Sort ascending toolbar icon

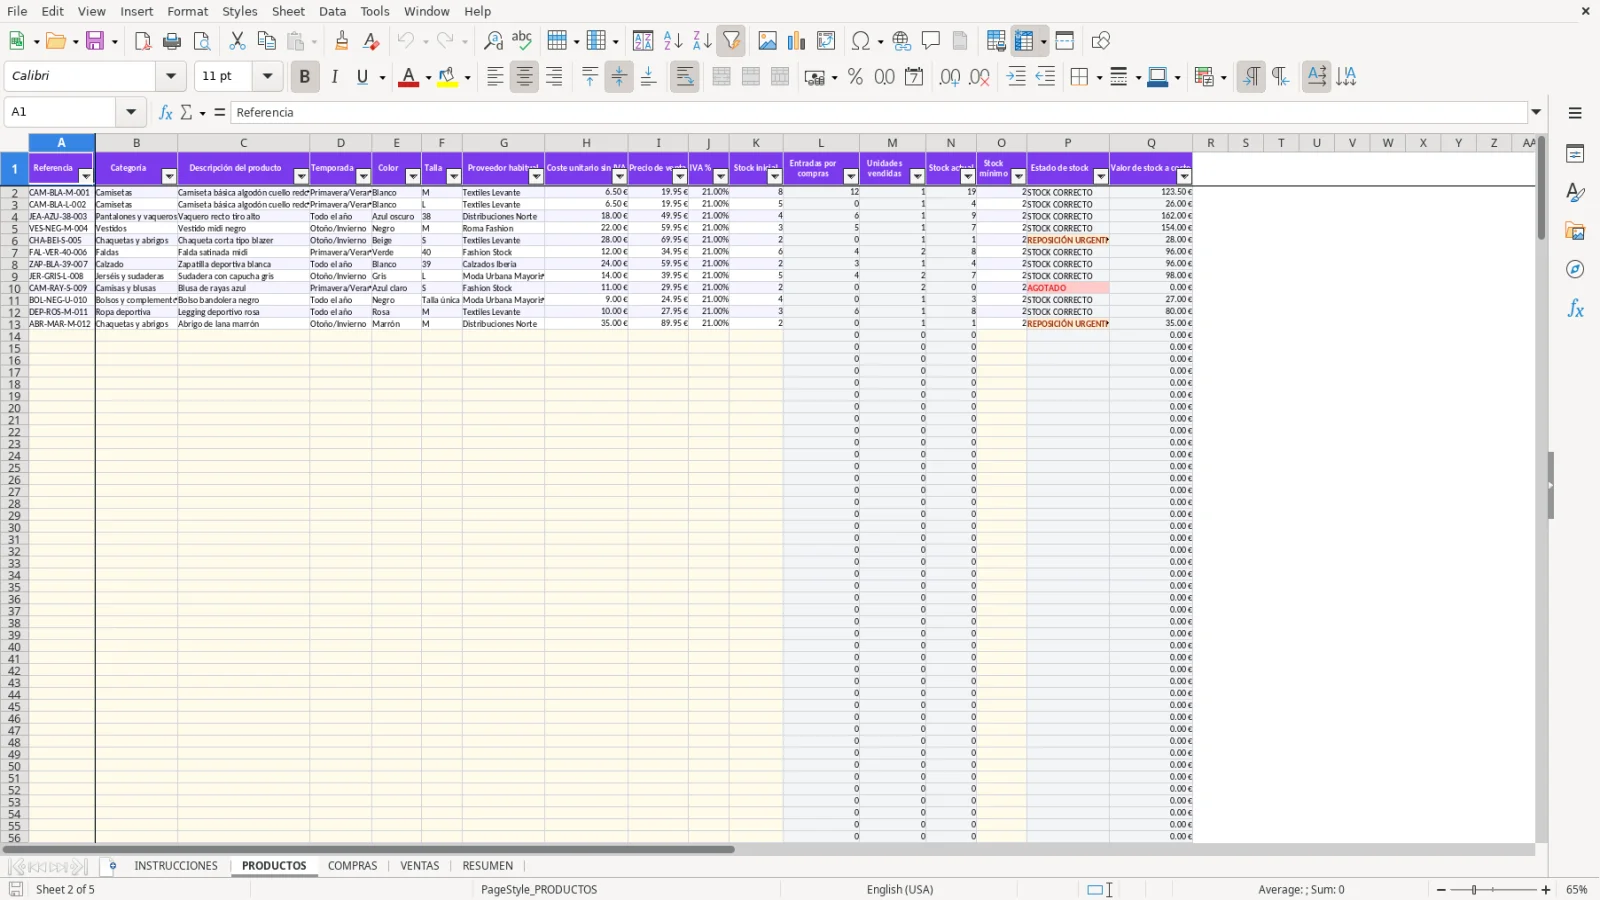tap(673, 41)
